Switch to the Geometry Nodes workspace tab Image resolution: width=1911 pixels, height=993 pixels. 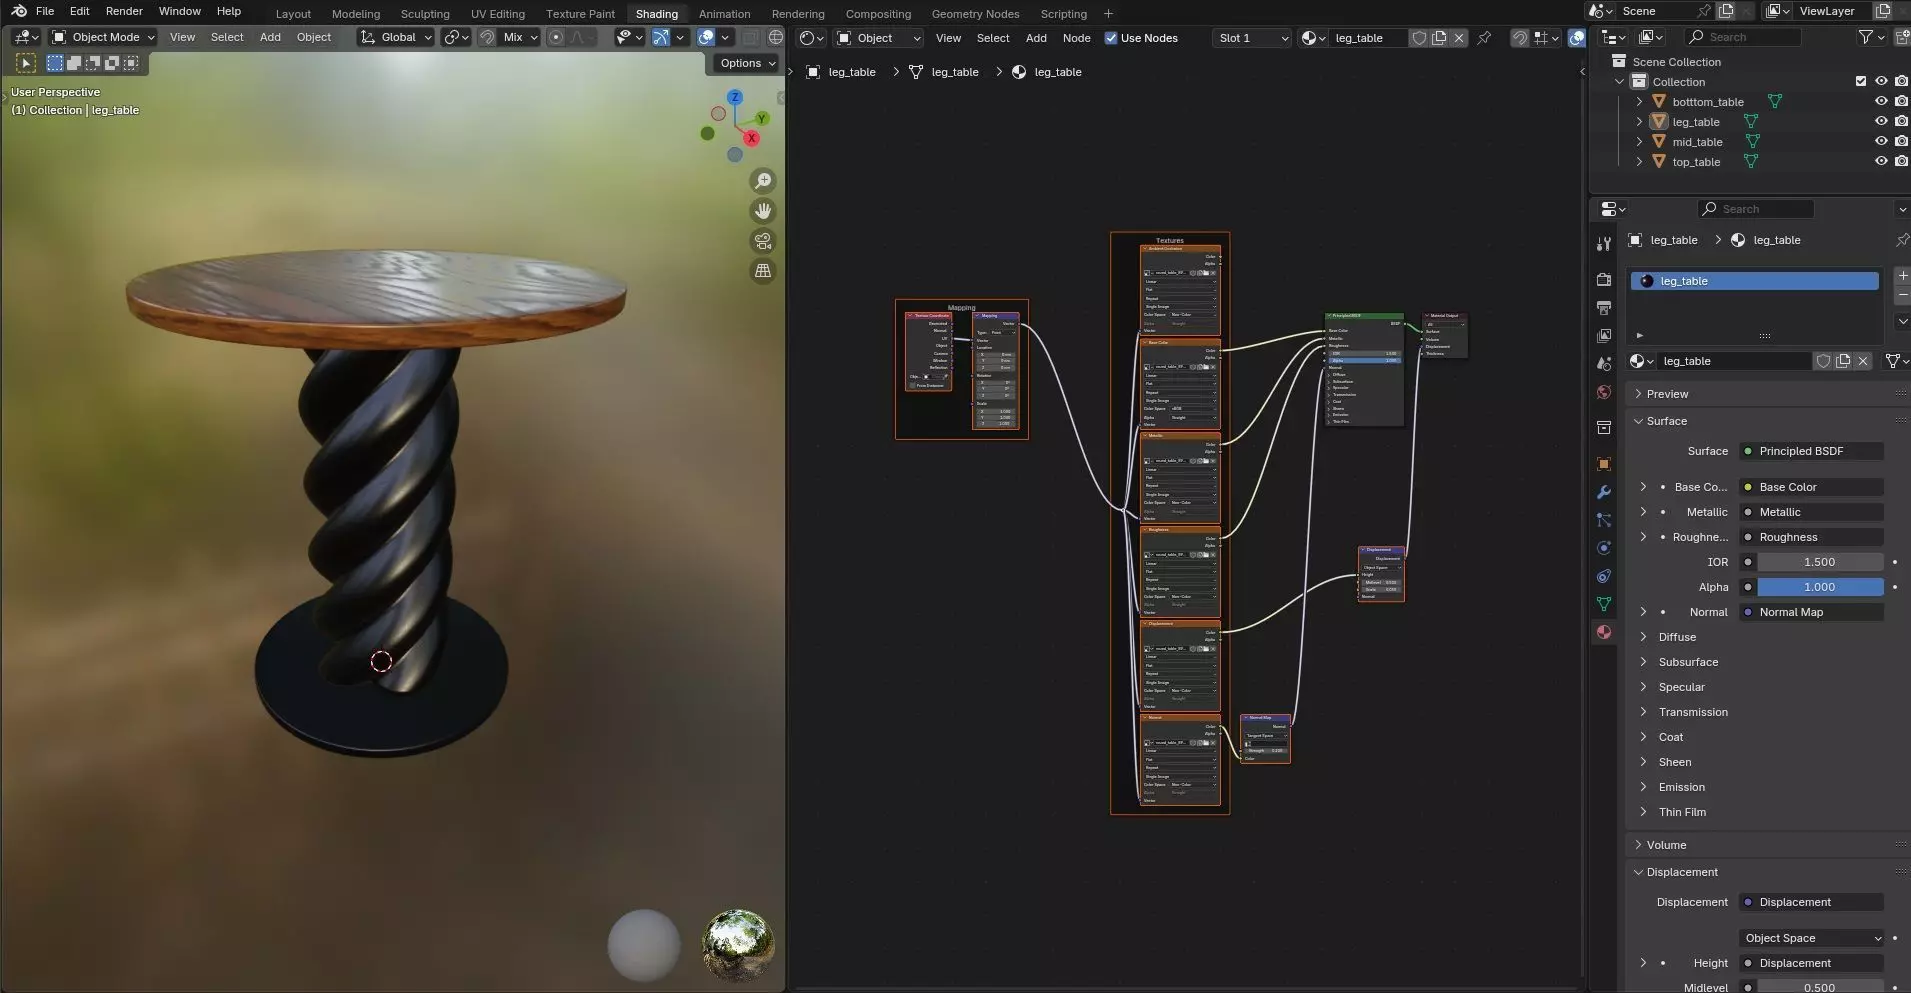(x=975, y=14)
